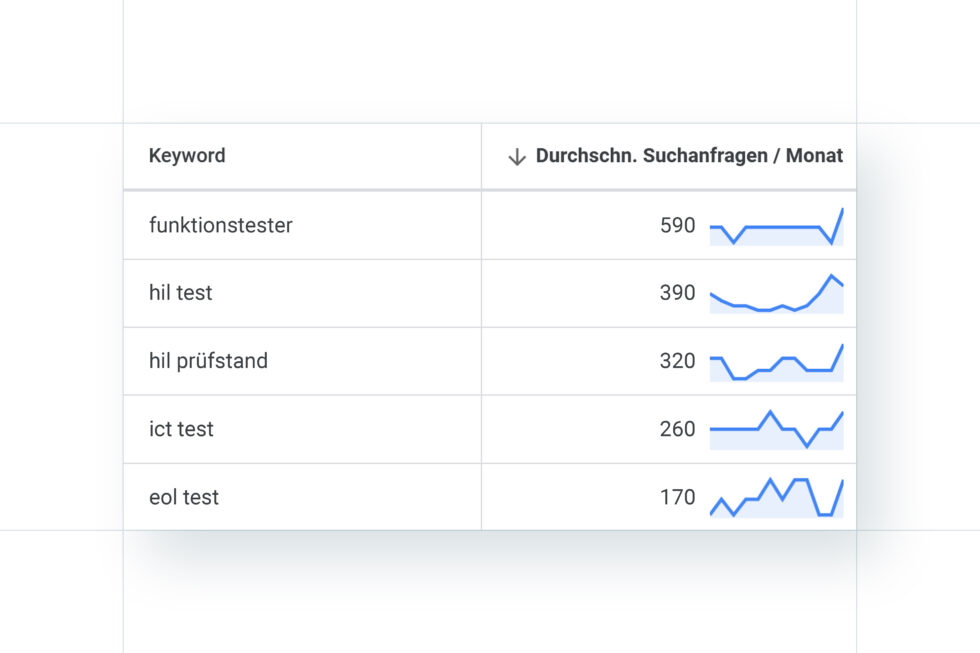
Task: Open the hil test trend sparkline
Action: tap(777, 294)
